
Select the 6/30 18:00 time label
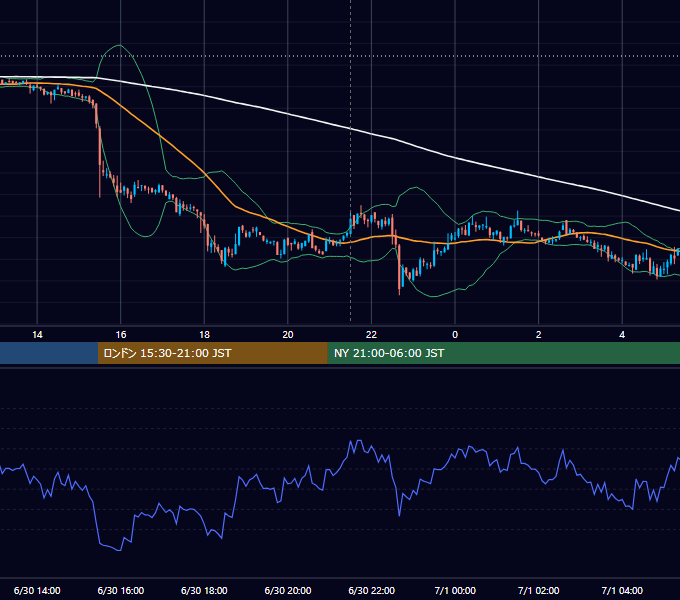(x=204, y=590)
